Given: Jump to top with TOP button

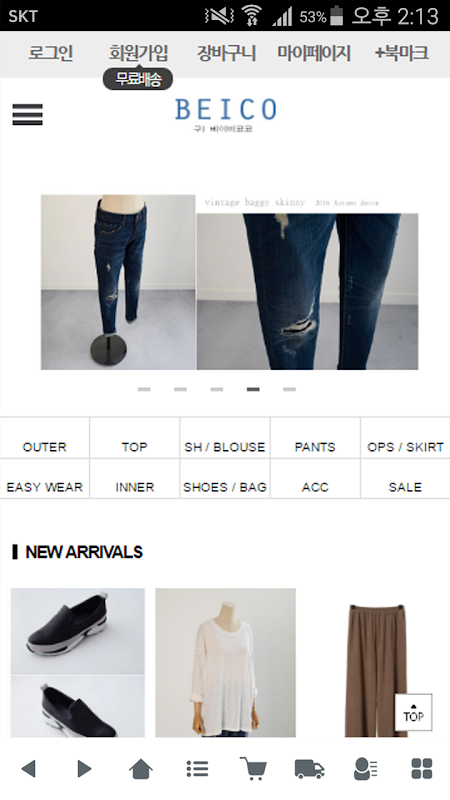Looking at the screenshot, I should point(413,712).
